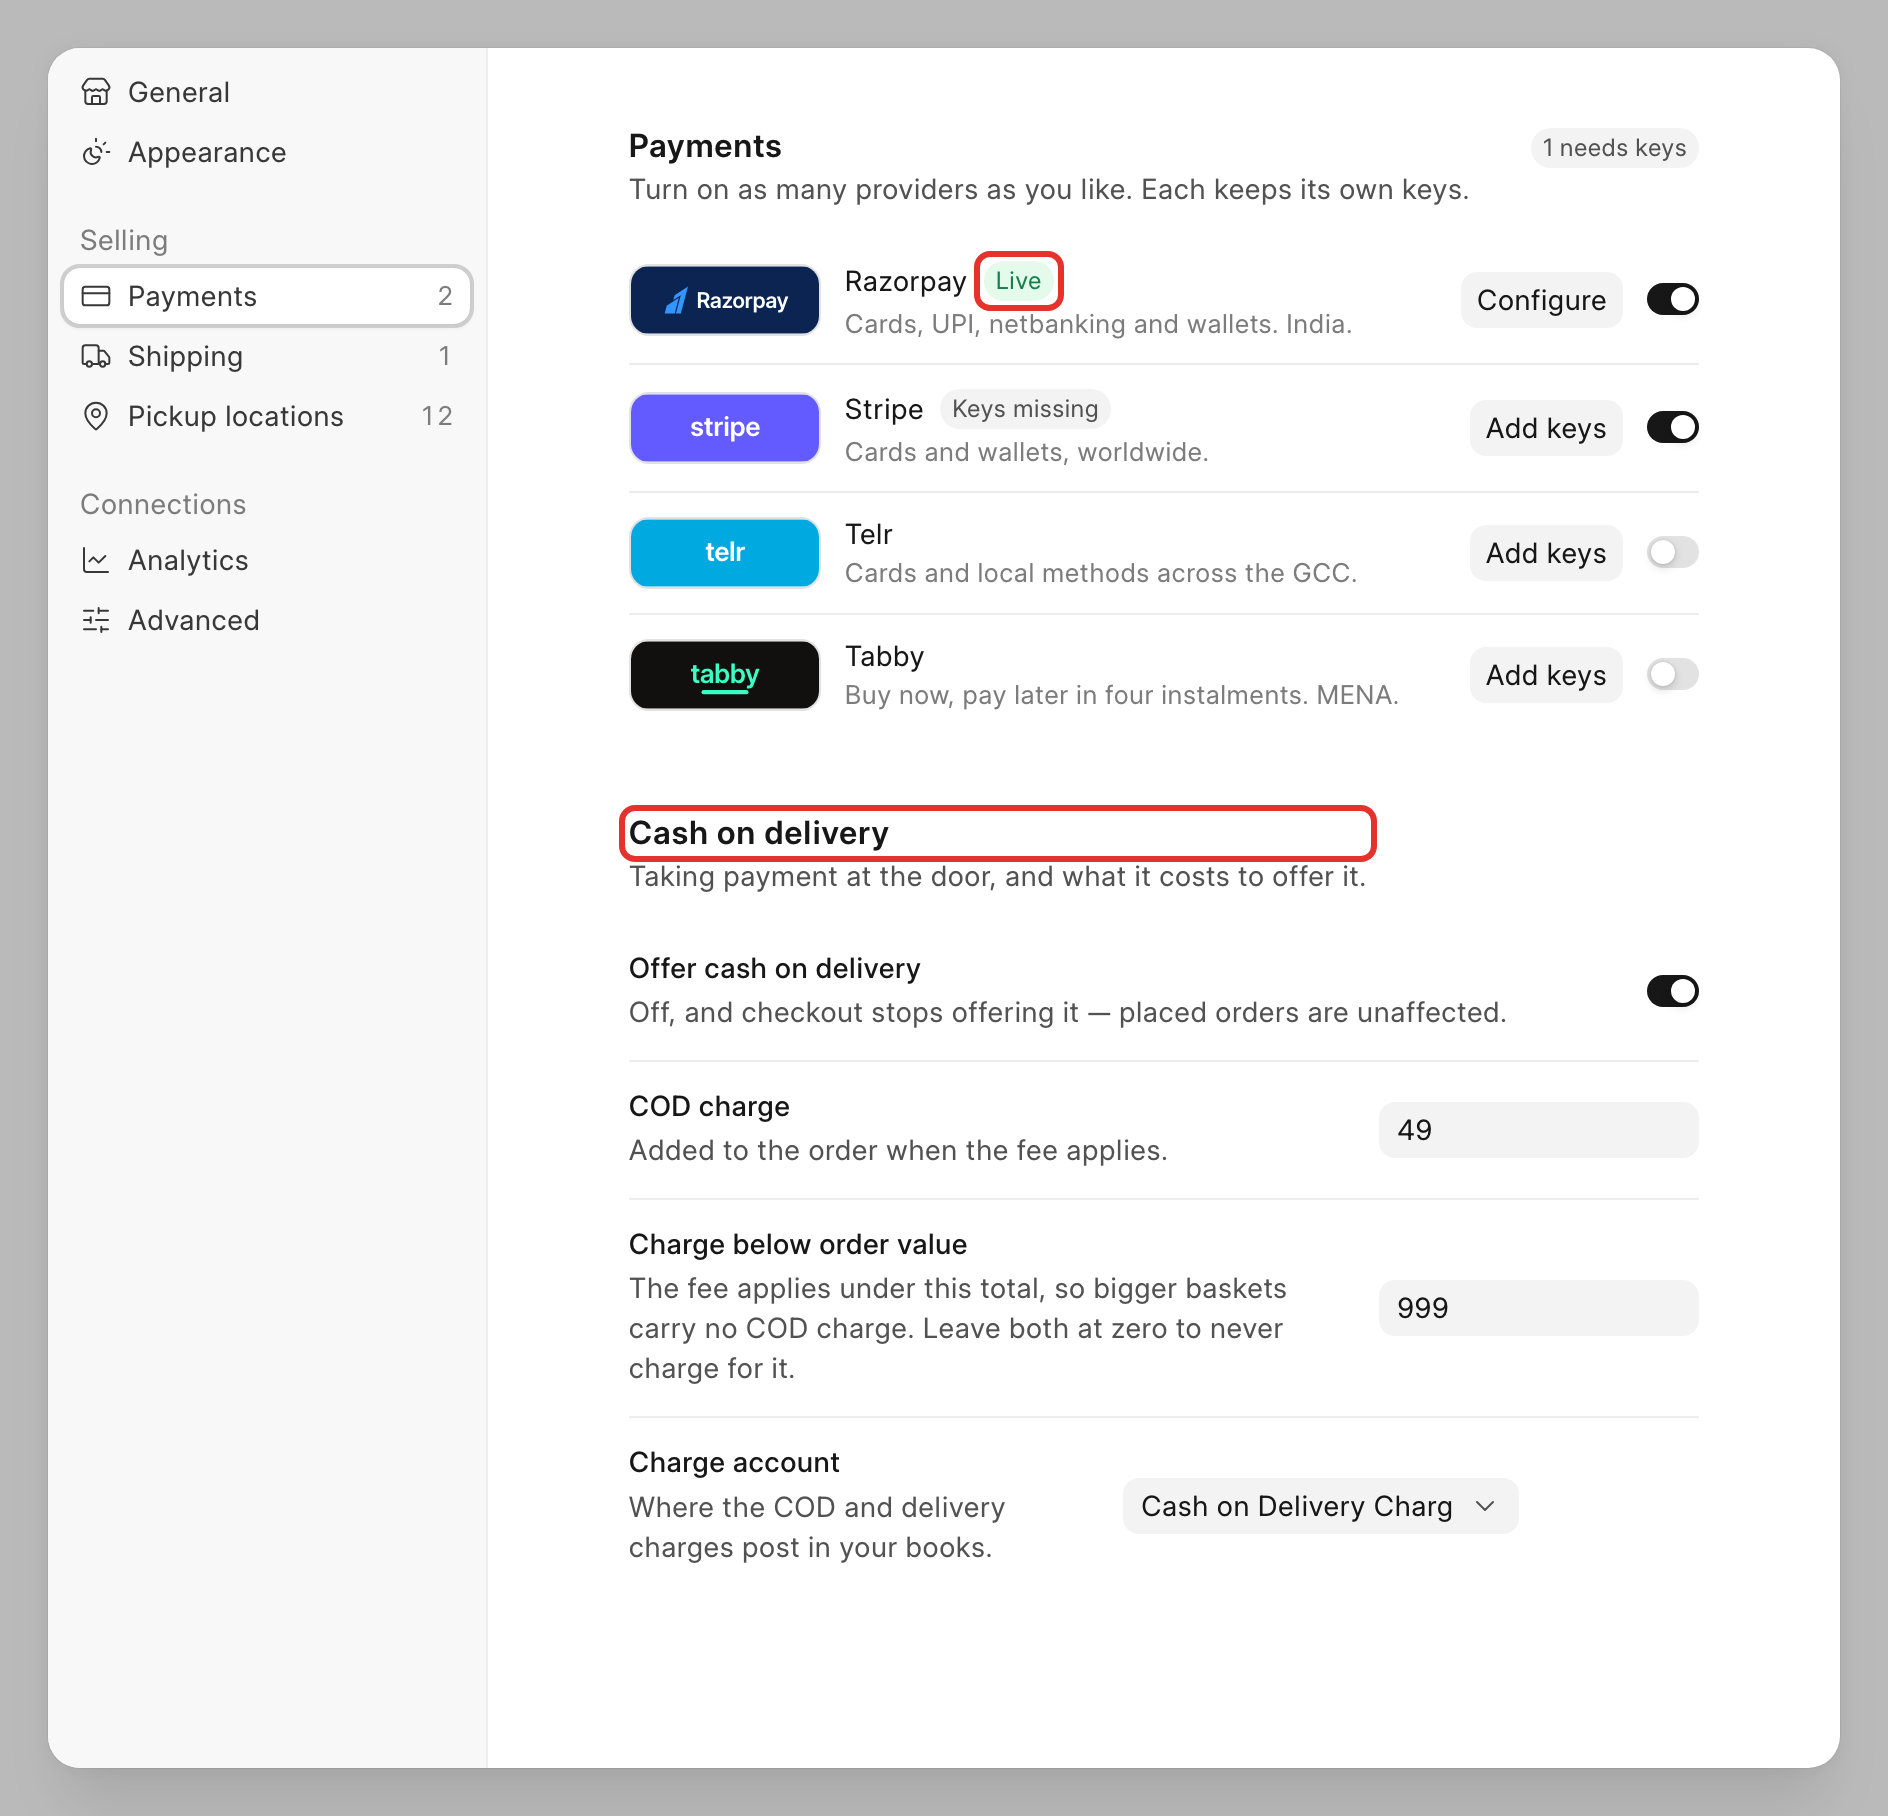Click the 'Connections' sidebar group label
This screenshot has height=1816, width=1888.
[163, 504]
